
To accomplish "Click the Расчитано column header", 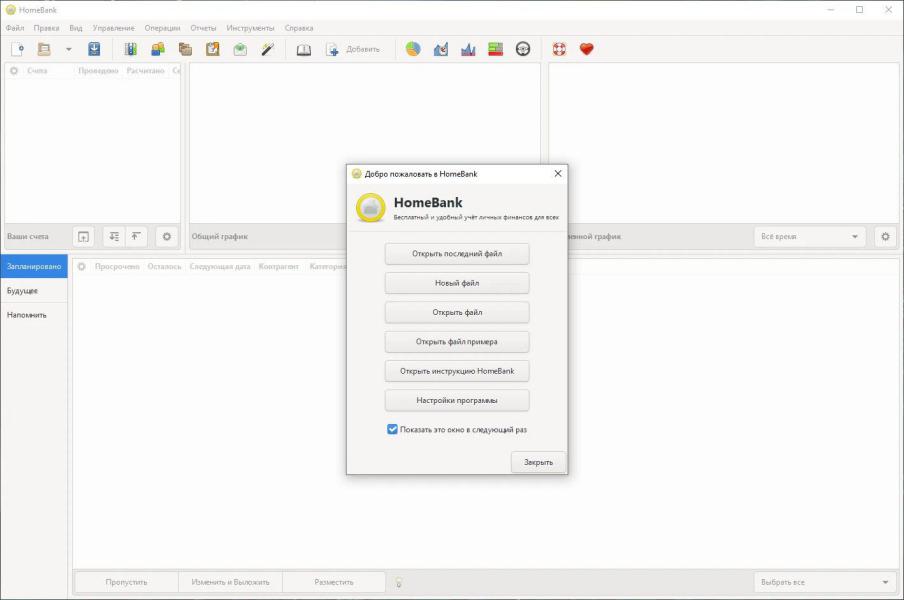I will pos(145,70).
